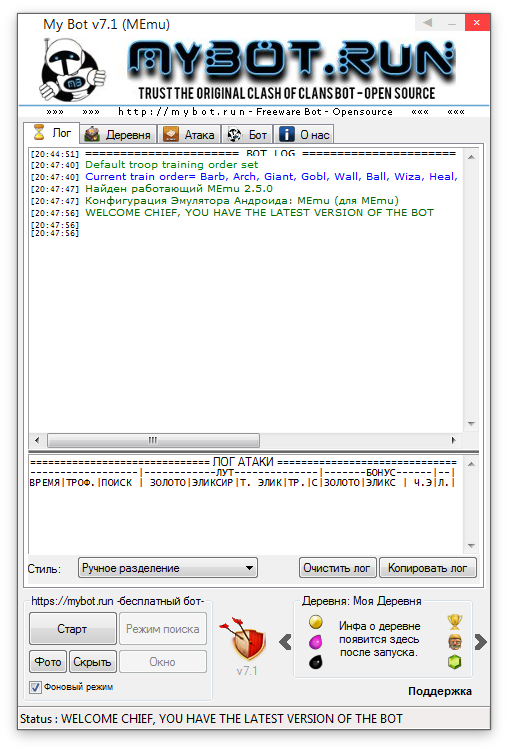Click the title bar back arrow button
508x751 pixels.
428,23
